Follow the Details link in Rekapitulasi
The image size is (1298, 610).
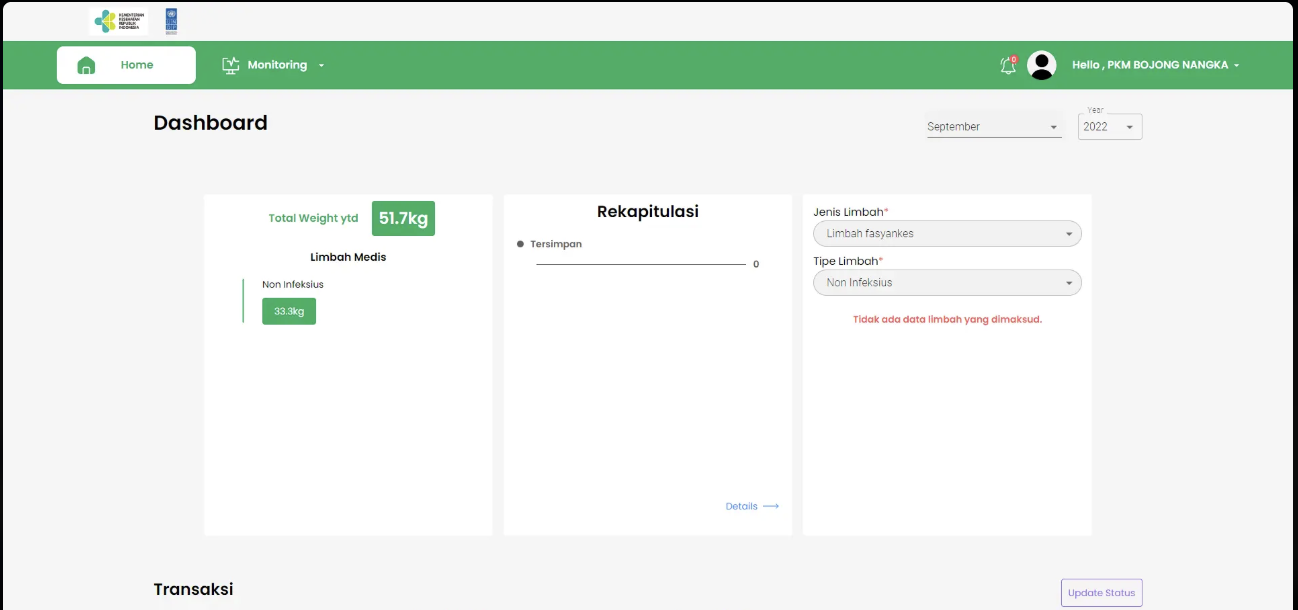pyautogui.click(x=751, y=506)
